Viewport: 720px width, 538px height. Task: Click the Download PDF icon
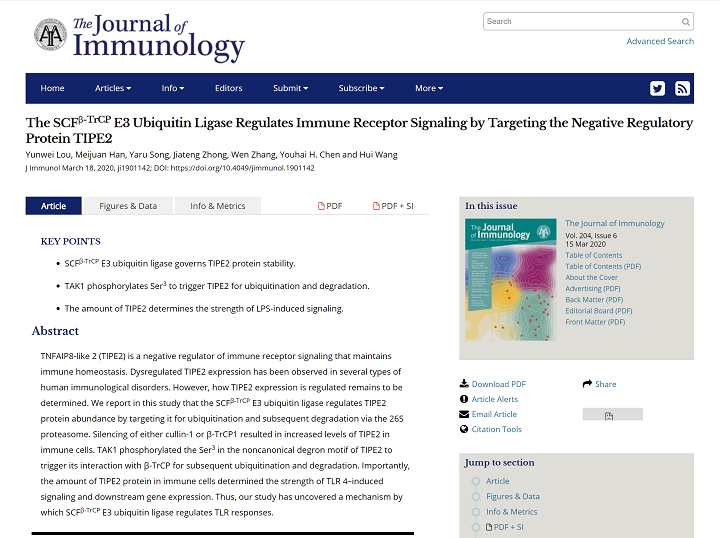point(464,384)
